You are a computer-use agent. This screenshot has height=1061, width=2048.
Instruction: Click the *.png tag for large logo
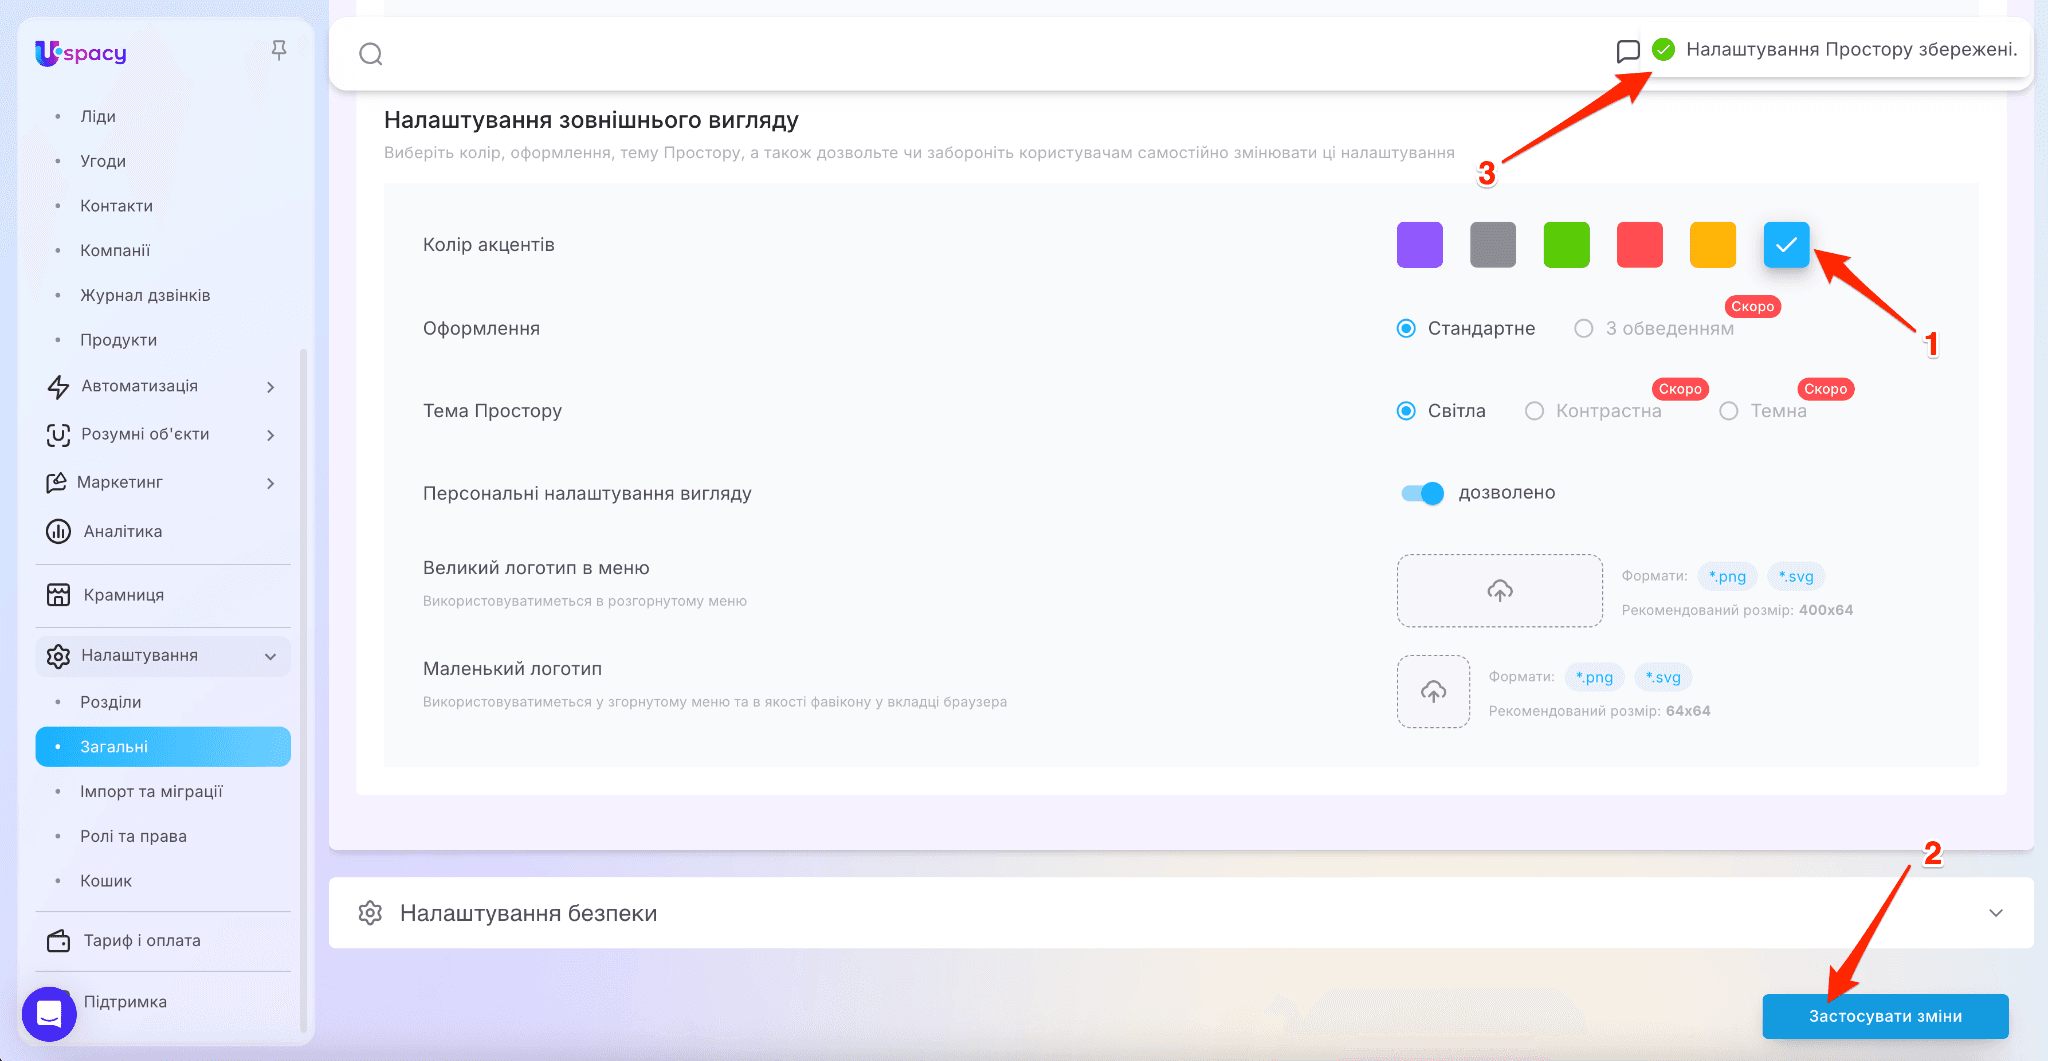pyautogui.click(x=1727, y=576)
